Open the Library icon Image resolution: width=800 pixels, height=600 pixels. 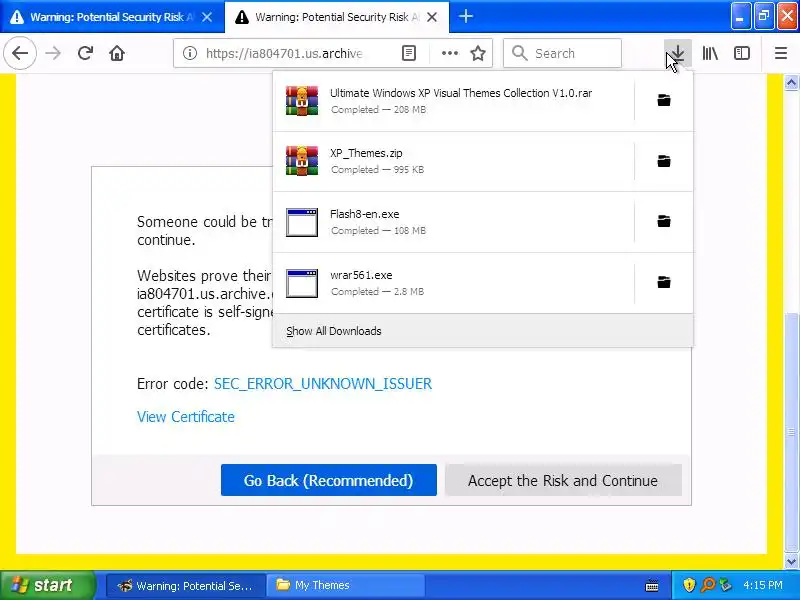[710, 53]
